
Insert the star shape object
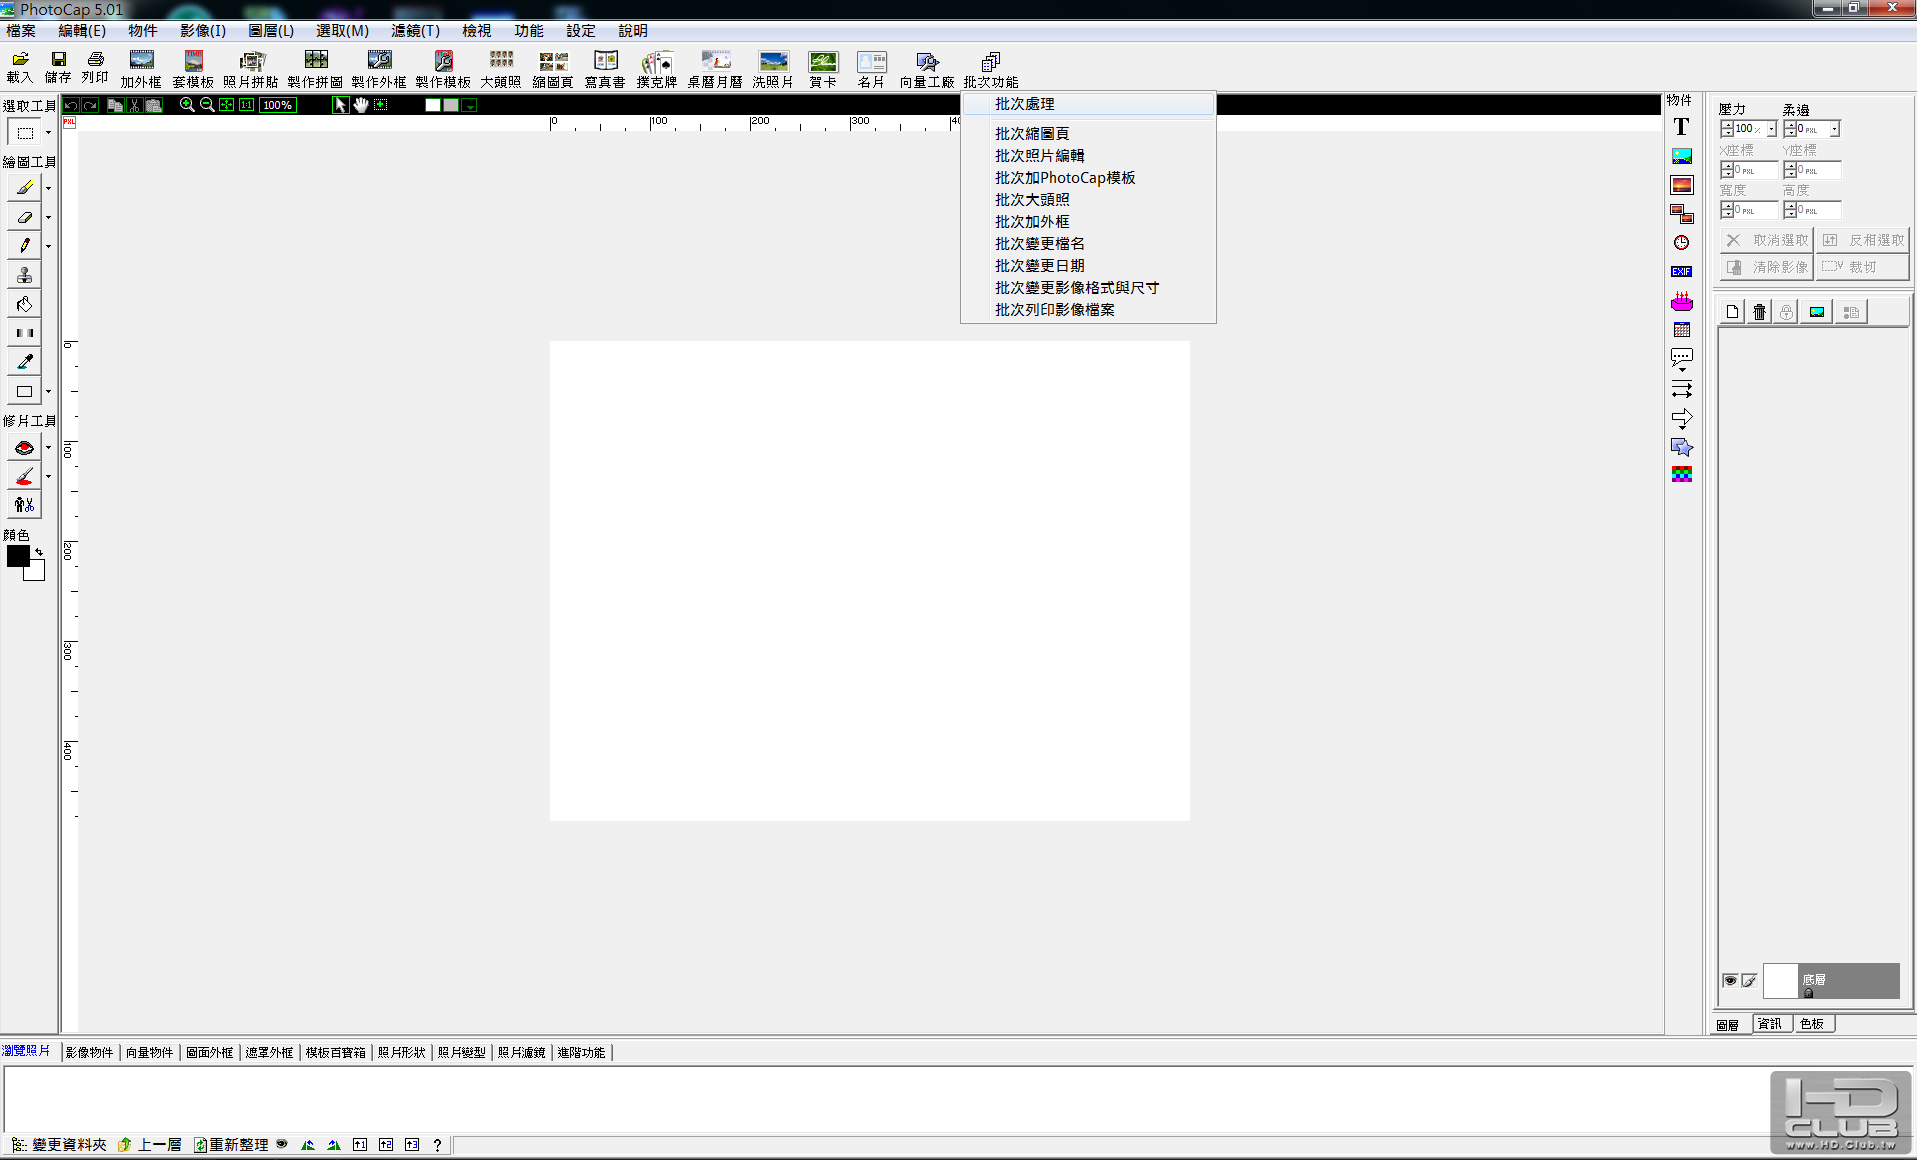pos(1681,446)
